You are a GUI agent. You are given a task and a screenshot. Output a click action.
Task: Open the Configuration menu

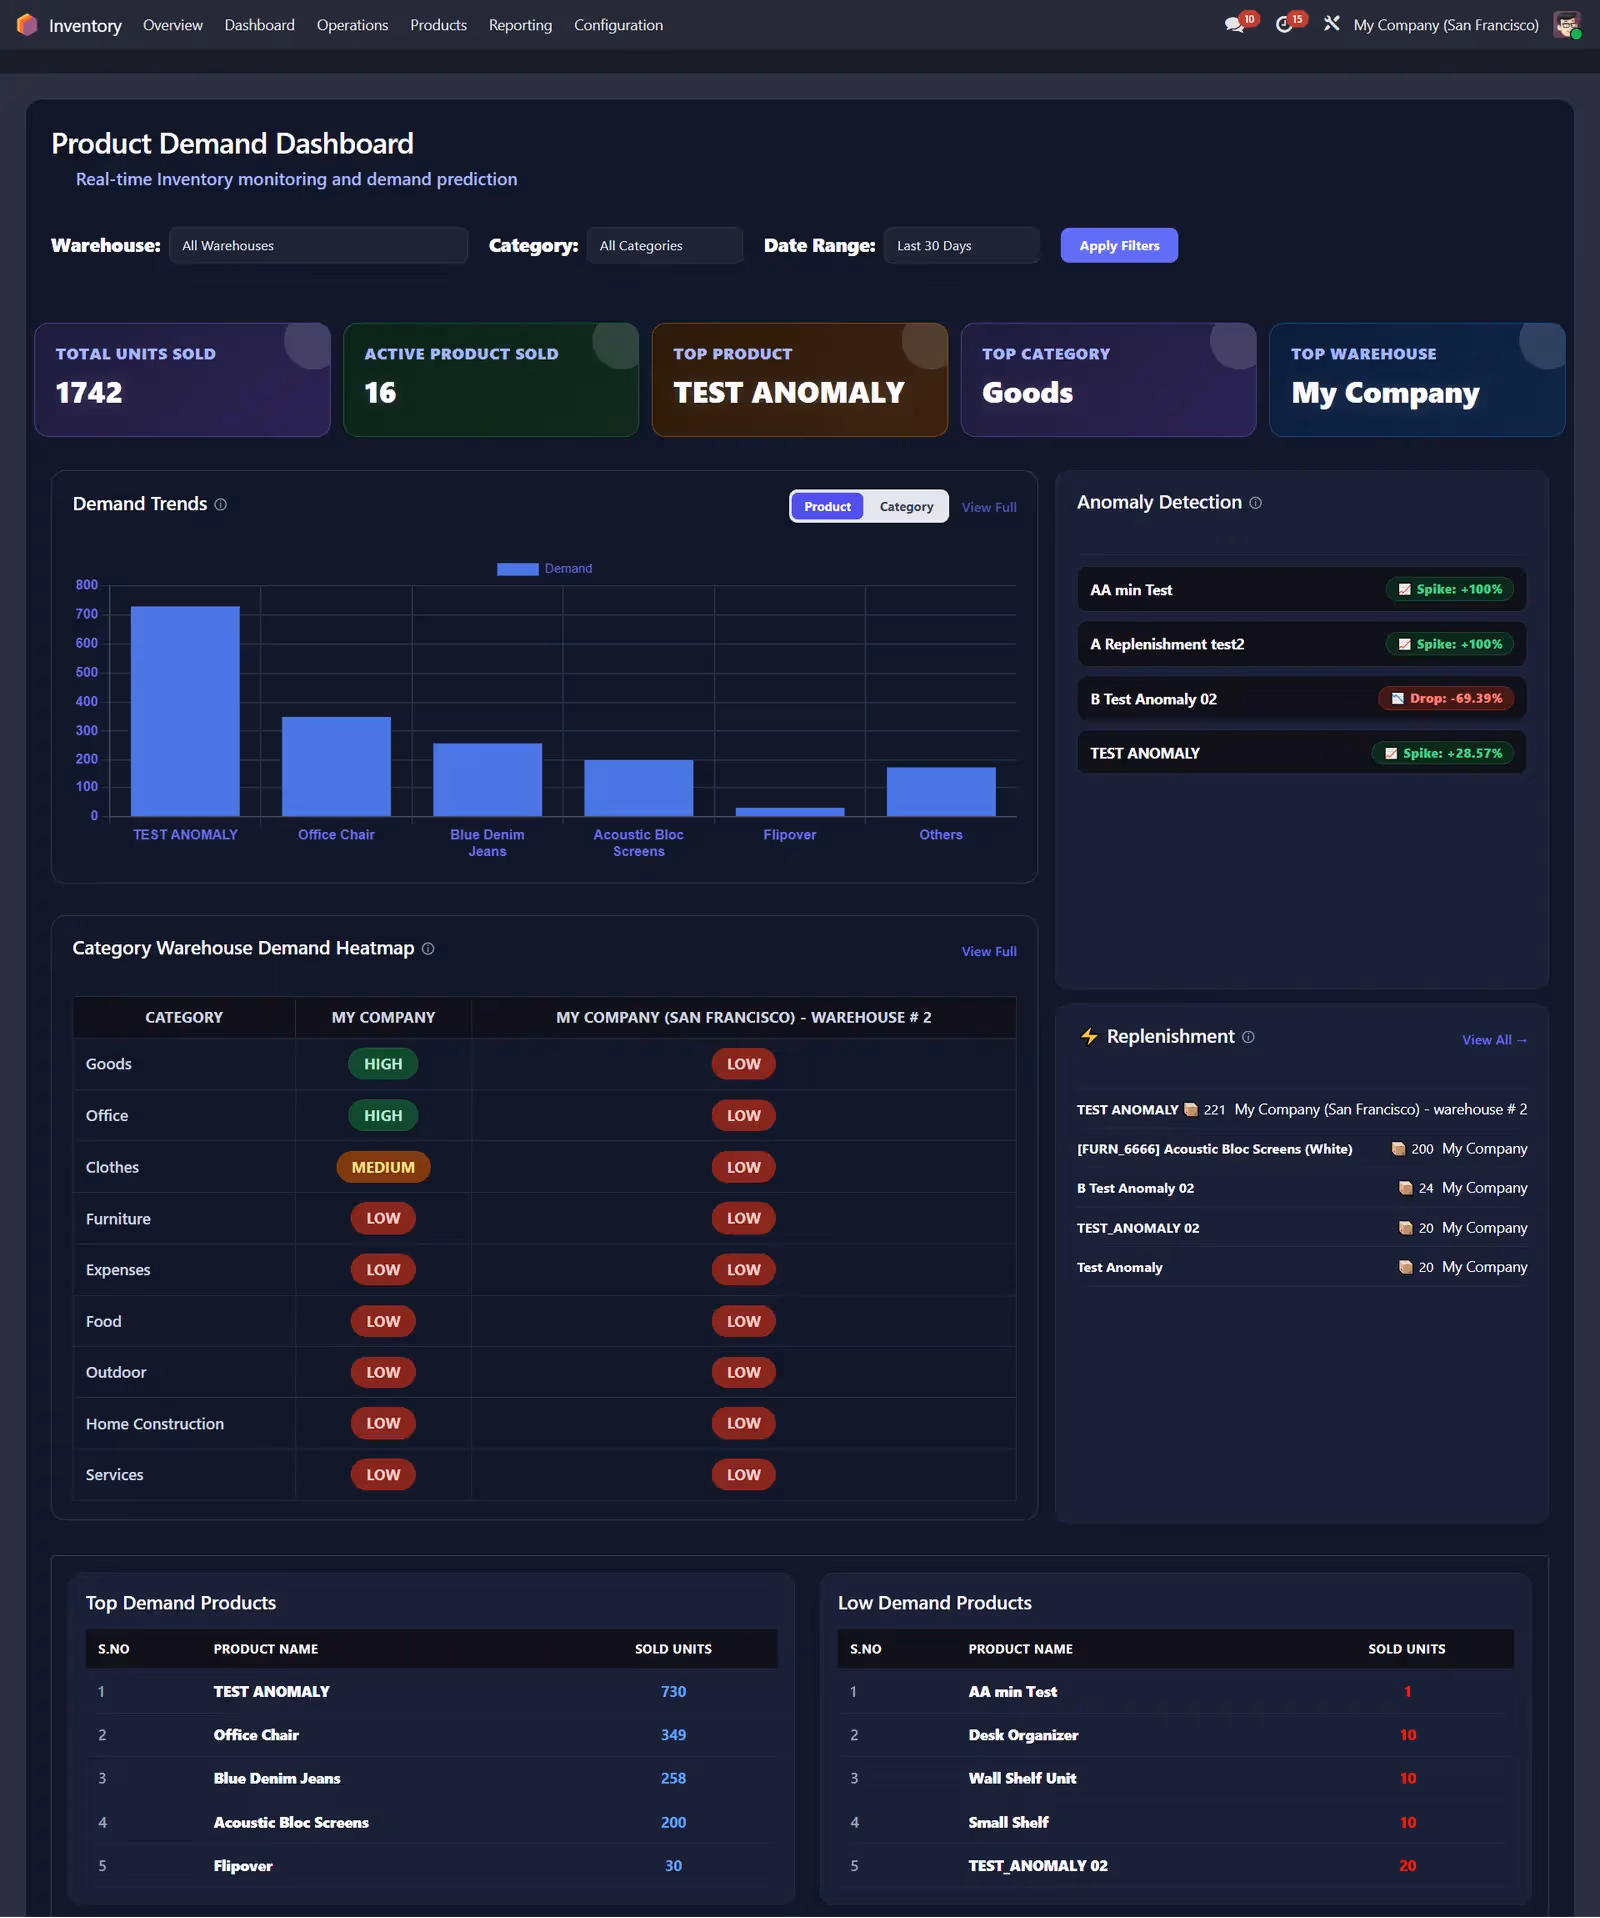(618, 25)
